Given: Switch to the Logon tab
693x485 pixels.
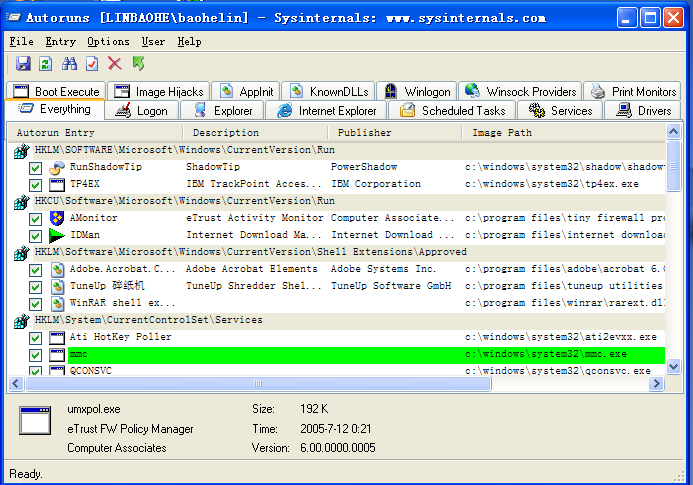Looking at the screenshot, I should click(142, 111).
